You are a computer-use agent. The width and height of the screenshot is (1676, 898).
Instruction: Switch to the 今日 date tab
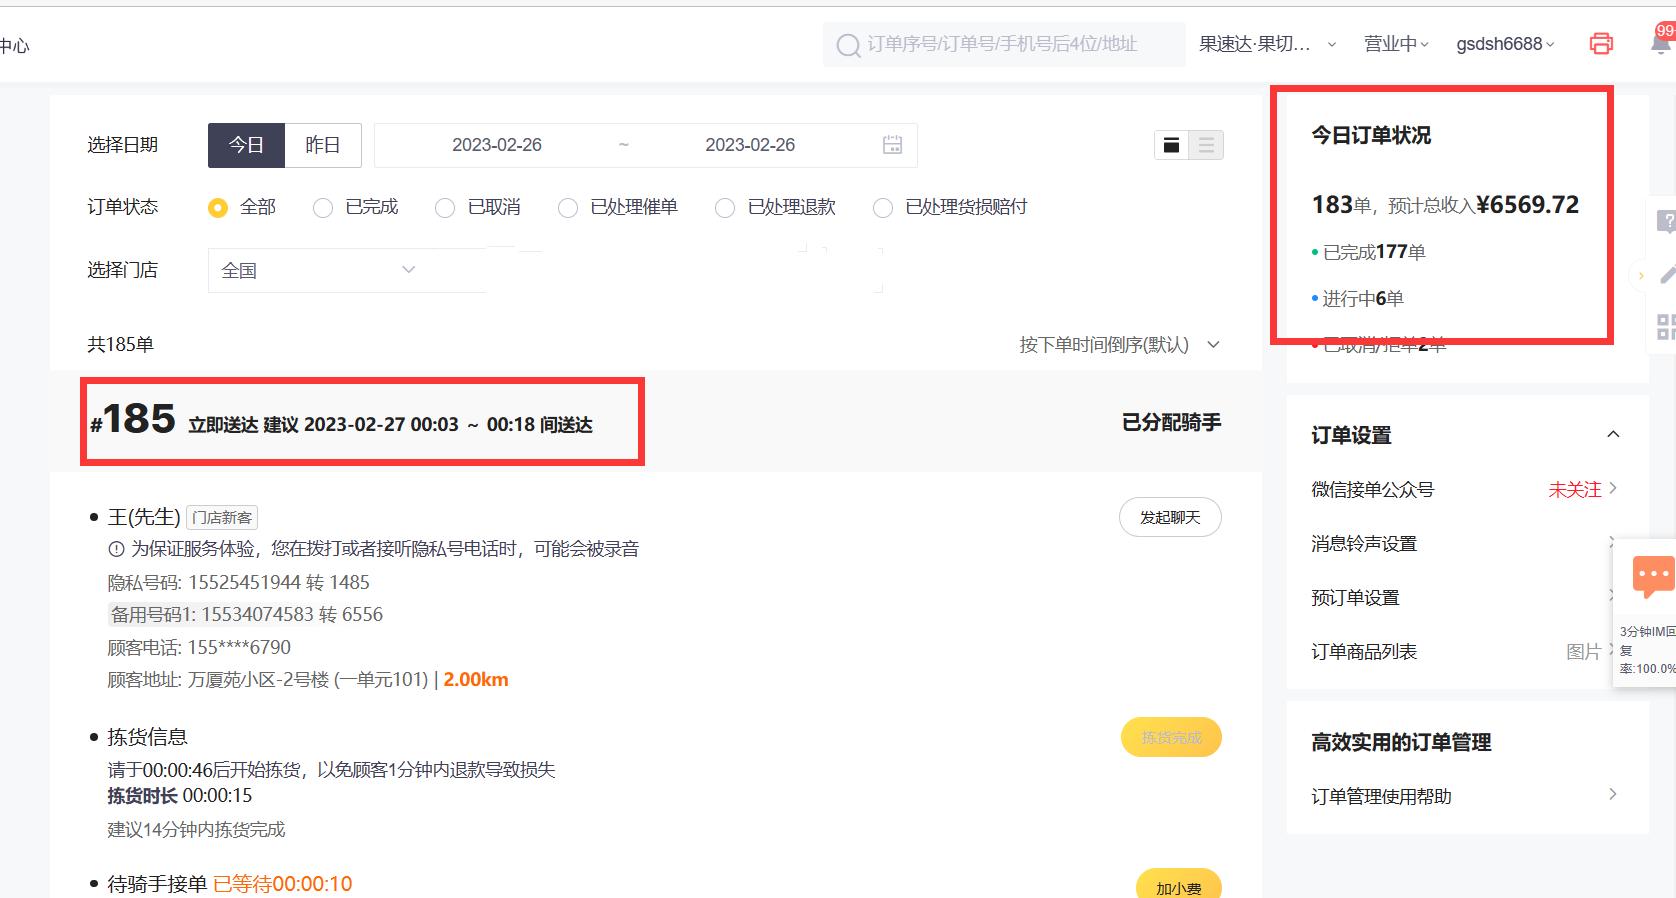(x=246, y=145)
